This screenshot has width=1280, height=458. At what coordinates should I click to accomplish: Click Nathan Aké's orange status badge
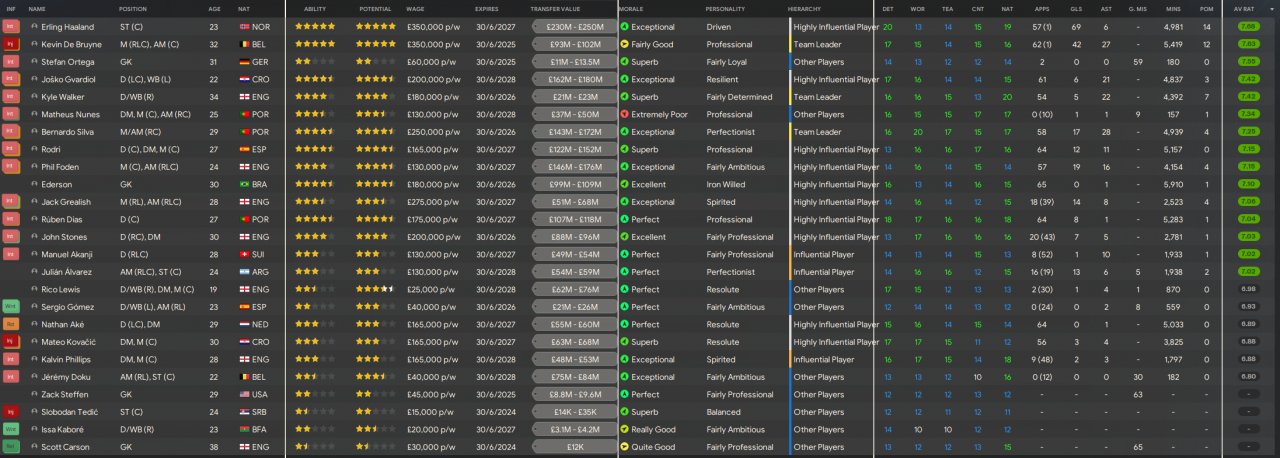pos(11,324)
